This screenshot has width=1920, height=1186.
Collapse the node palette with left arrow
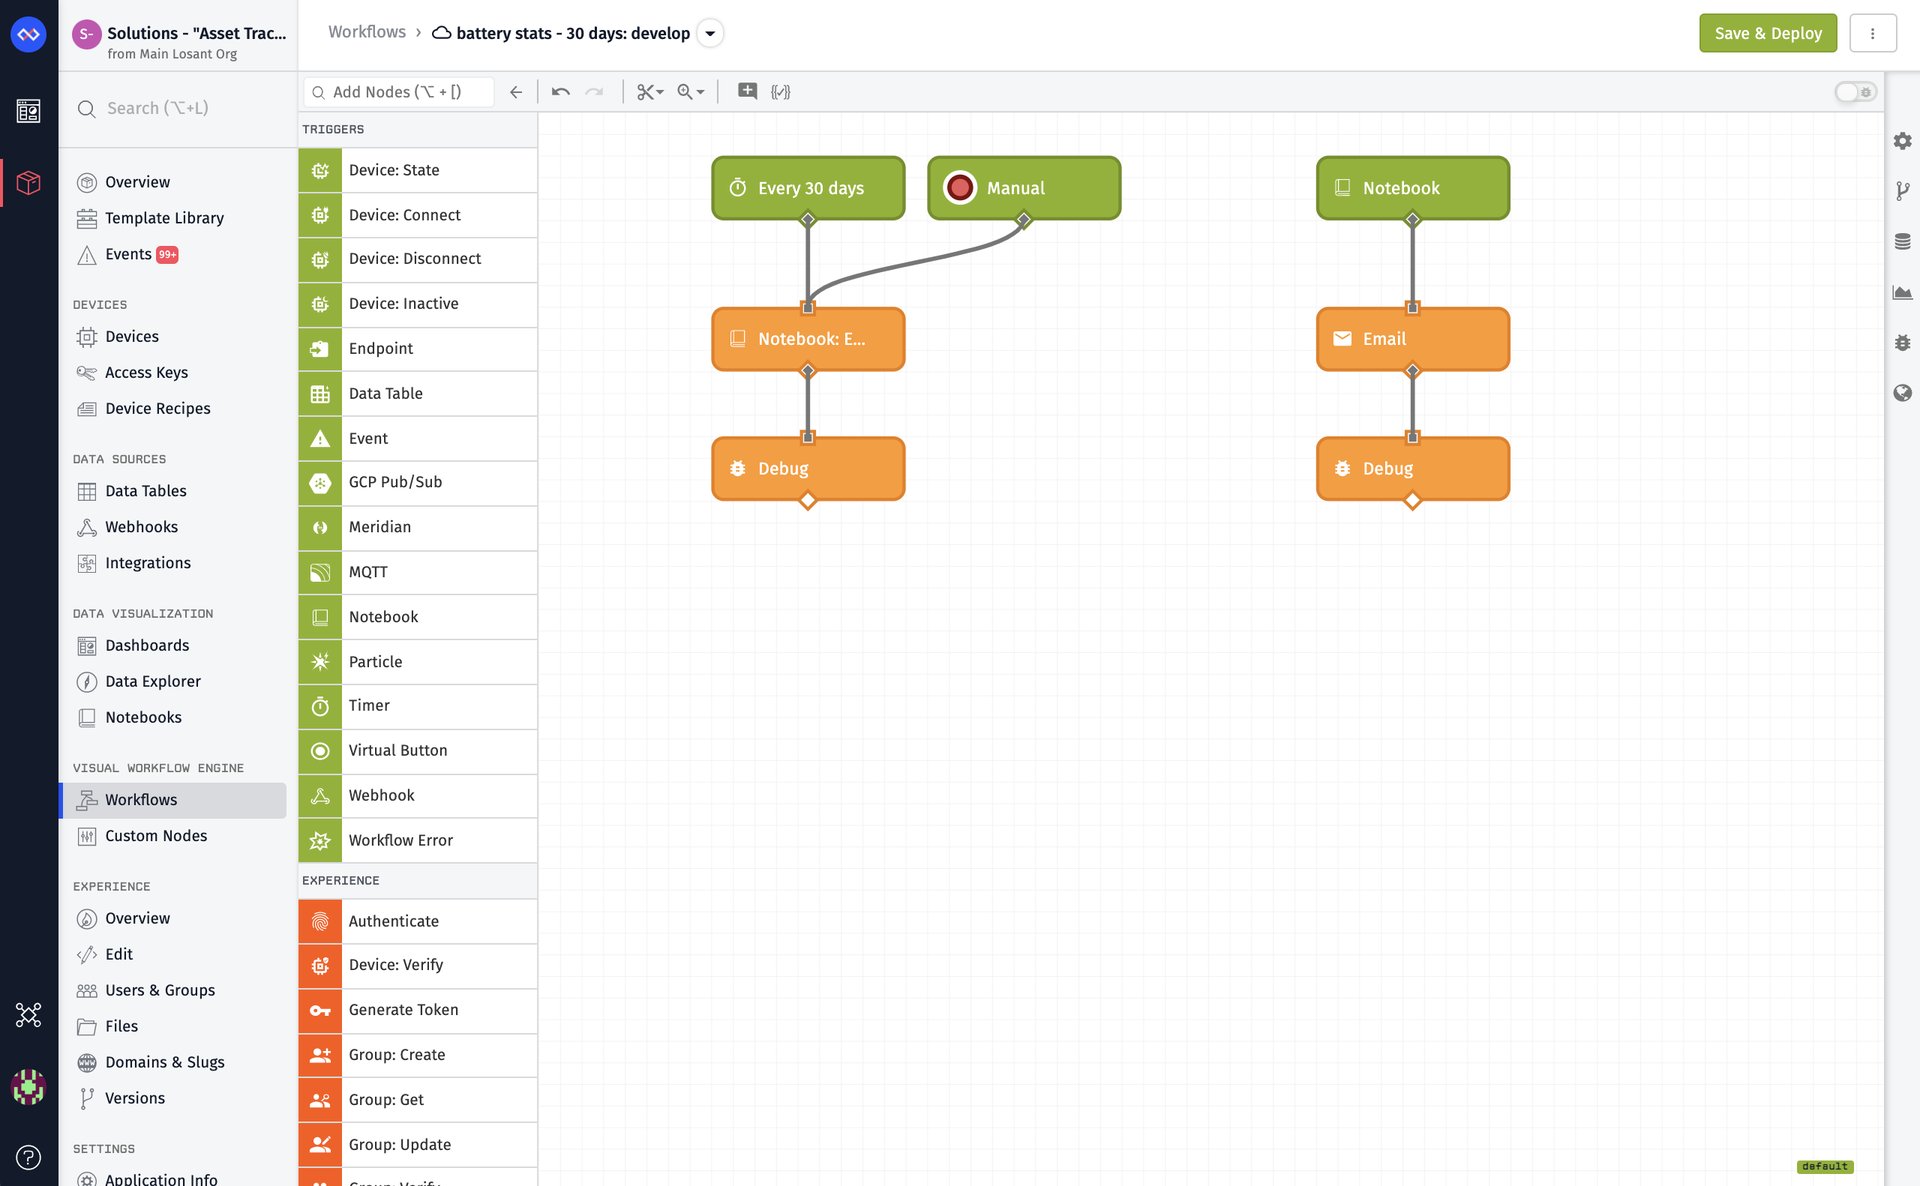click(x=516, y=92)
